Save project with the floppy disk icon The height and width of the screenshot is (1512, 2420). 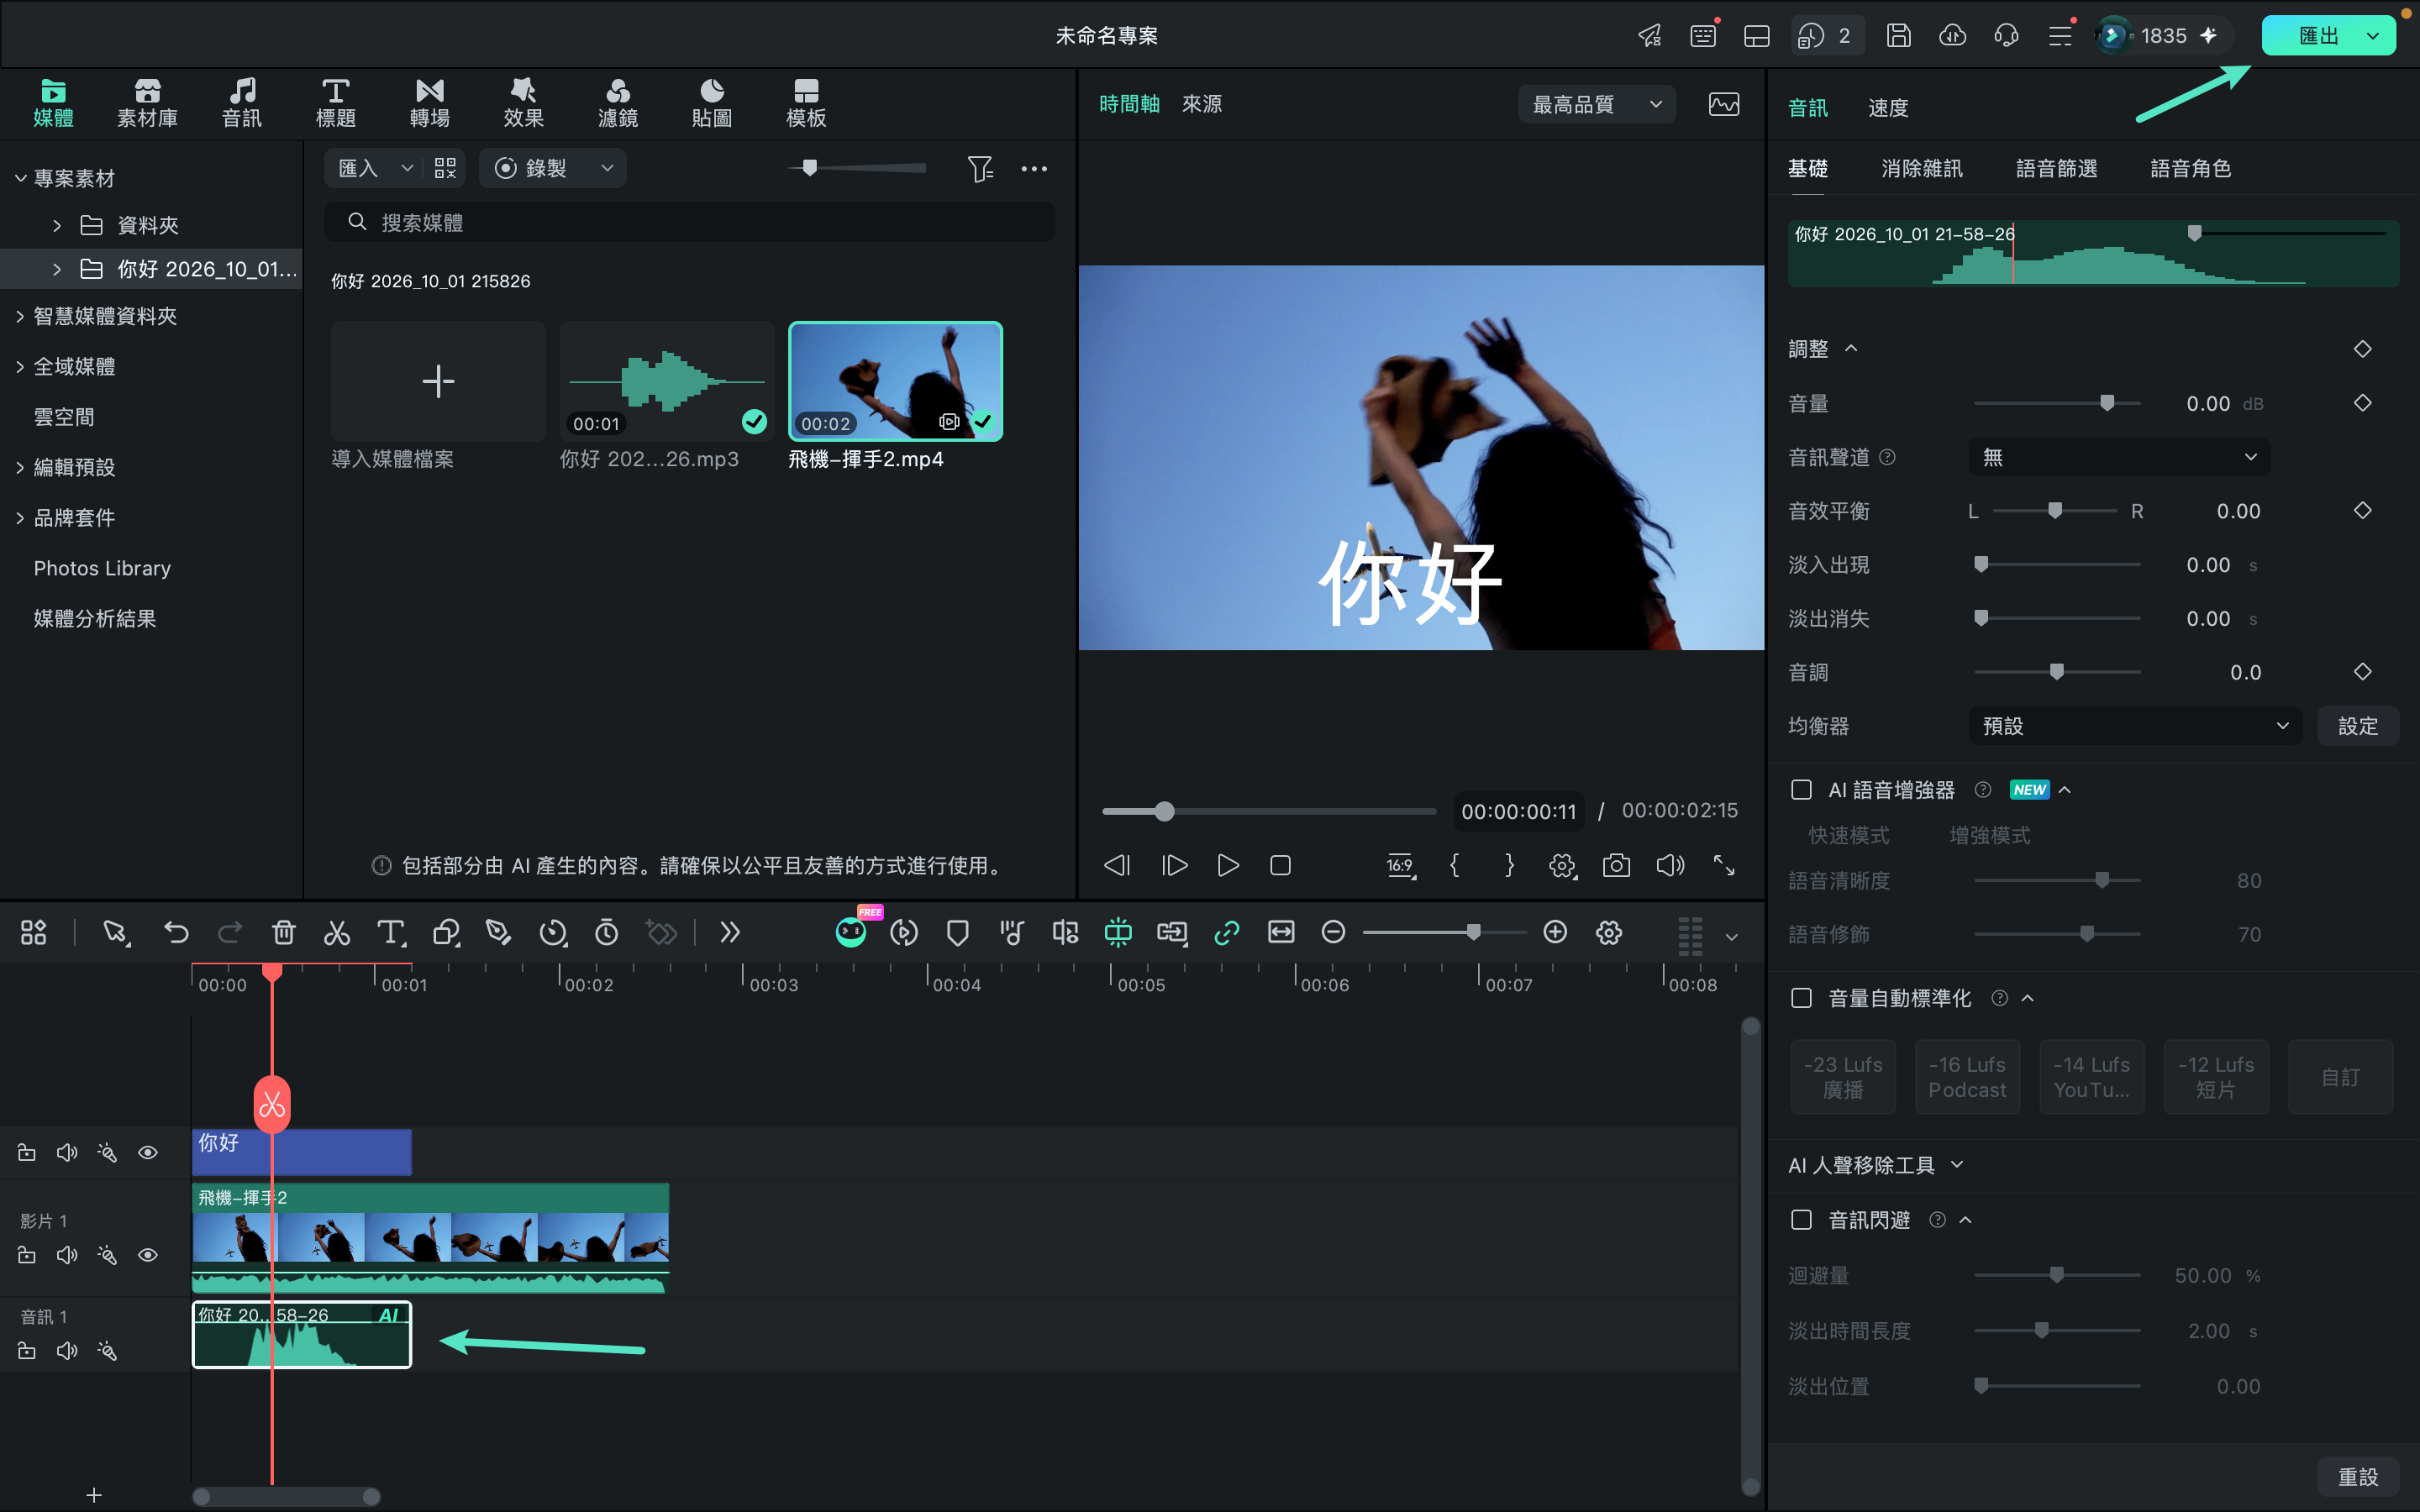[1898, 36]
